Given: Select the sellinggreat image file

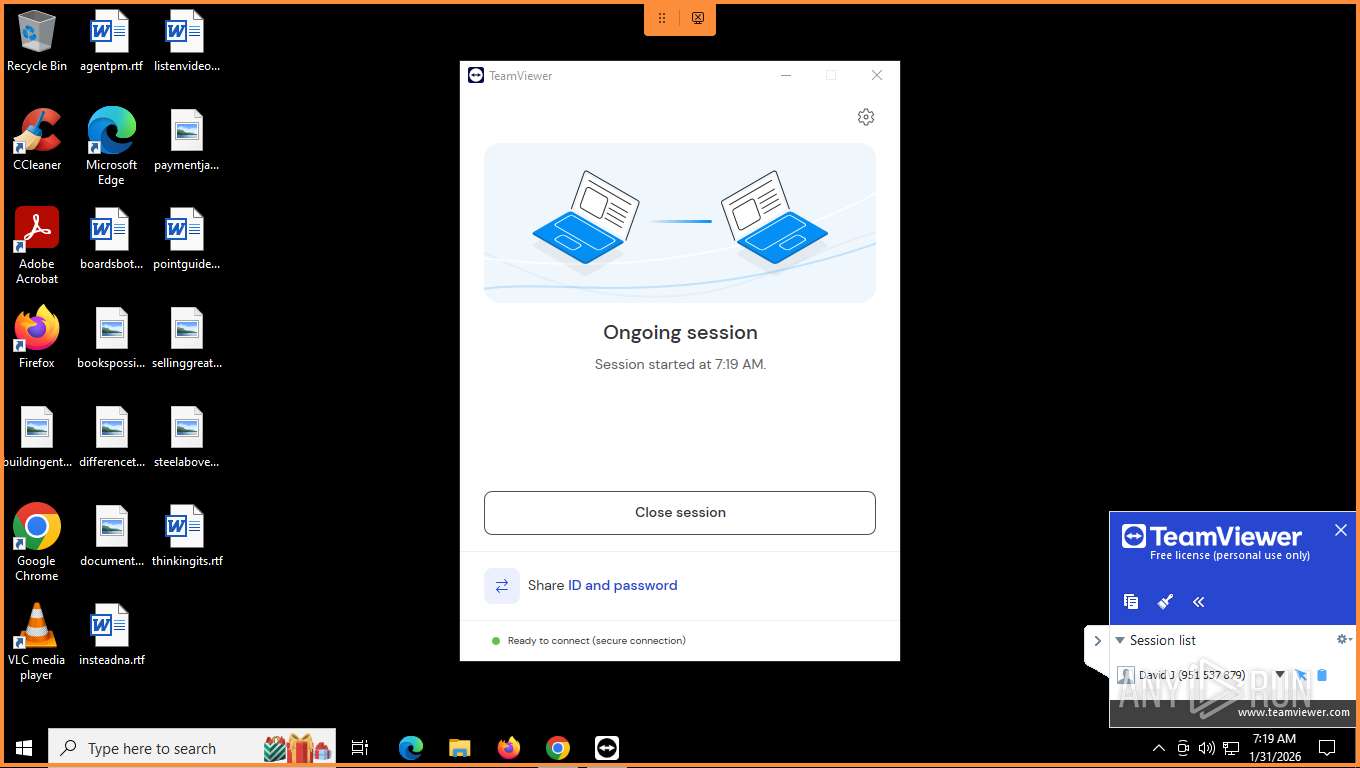Looking at the screenshot, I should tap(187, 338).
